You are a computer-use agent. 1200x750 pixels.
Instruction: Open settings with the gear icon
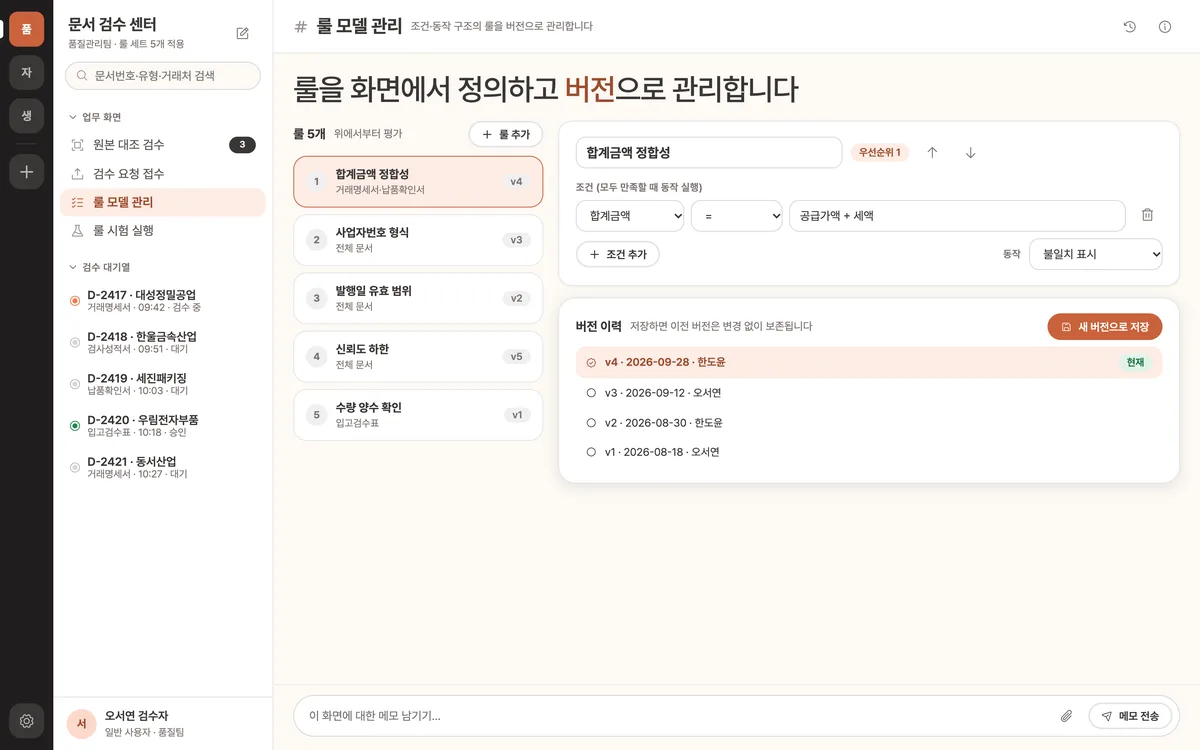pyautogui.click(x=26, y=721)
